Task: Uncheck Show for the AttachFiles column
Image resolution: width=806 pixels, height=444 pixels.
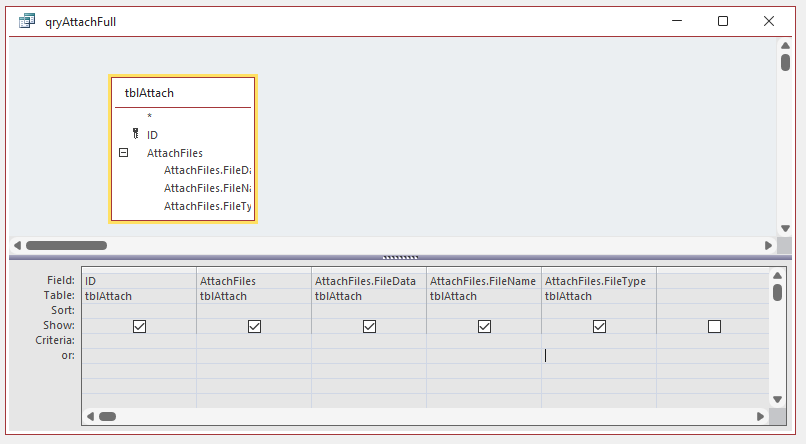Action: pos(254,326)
